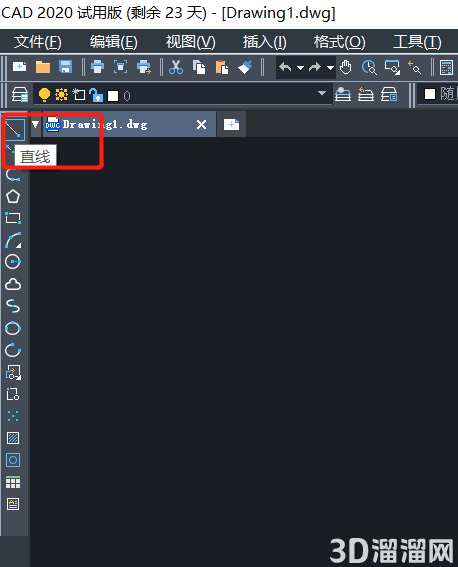The height and width of the screenshot is (567, 458).
Task: Click the Cut scissors icon
Action: click(x=176, y=67)
